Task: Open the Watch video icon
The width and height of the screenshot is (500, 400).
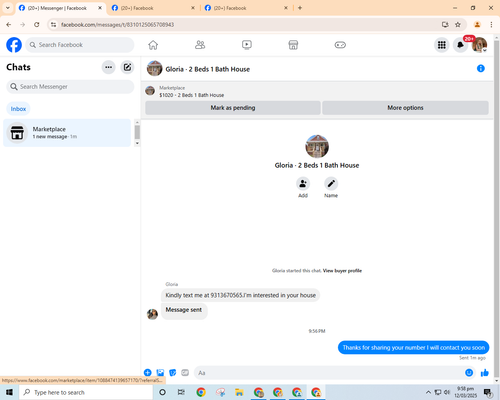Action: pyautogui.click(x=247, y=45)
